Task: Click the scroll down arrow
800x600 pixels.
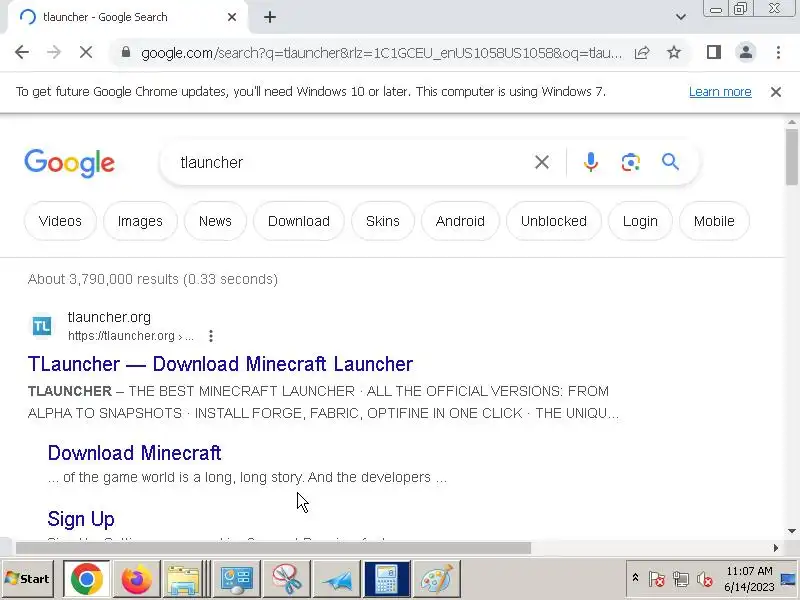Action: (792, 531)
